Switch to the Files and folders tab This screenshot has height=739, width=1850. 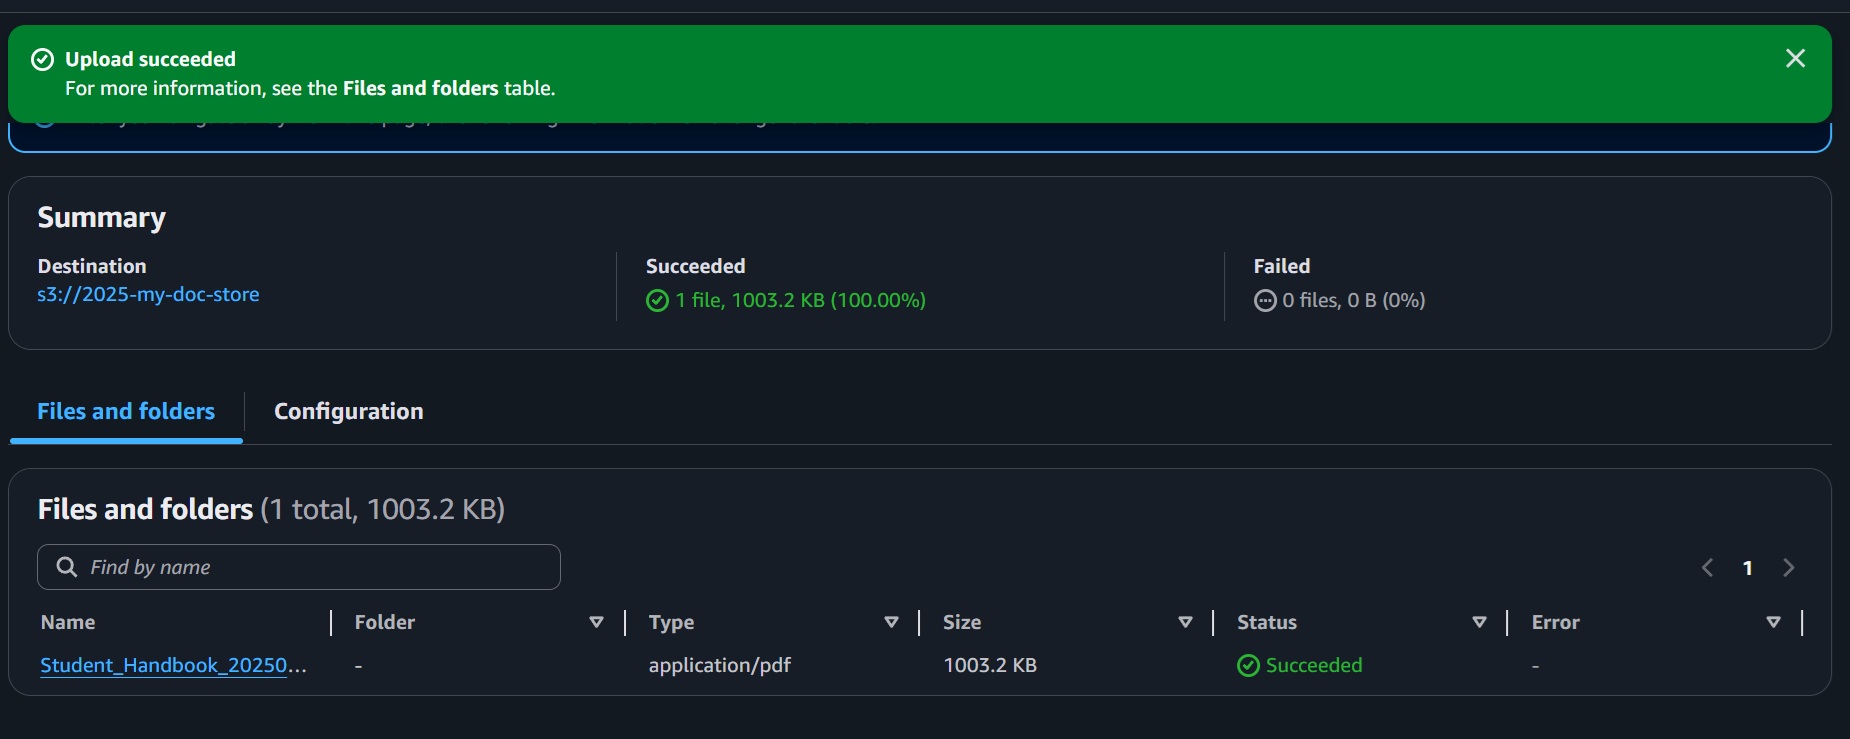pyautogui.click(x=126, y=411)
